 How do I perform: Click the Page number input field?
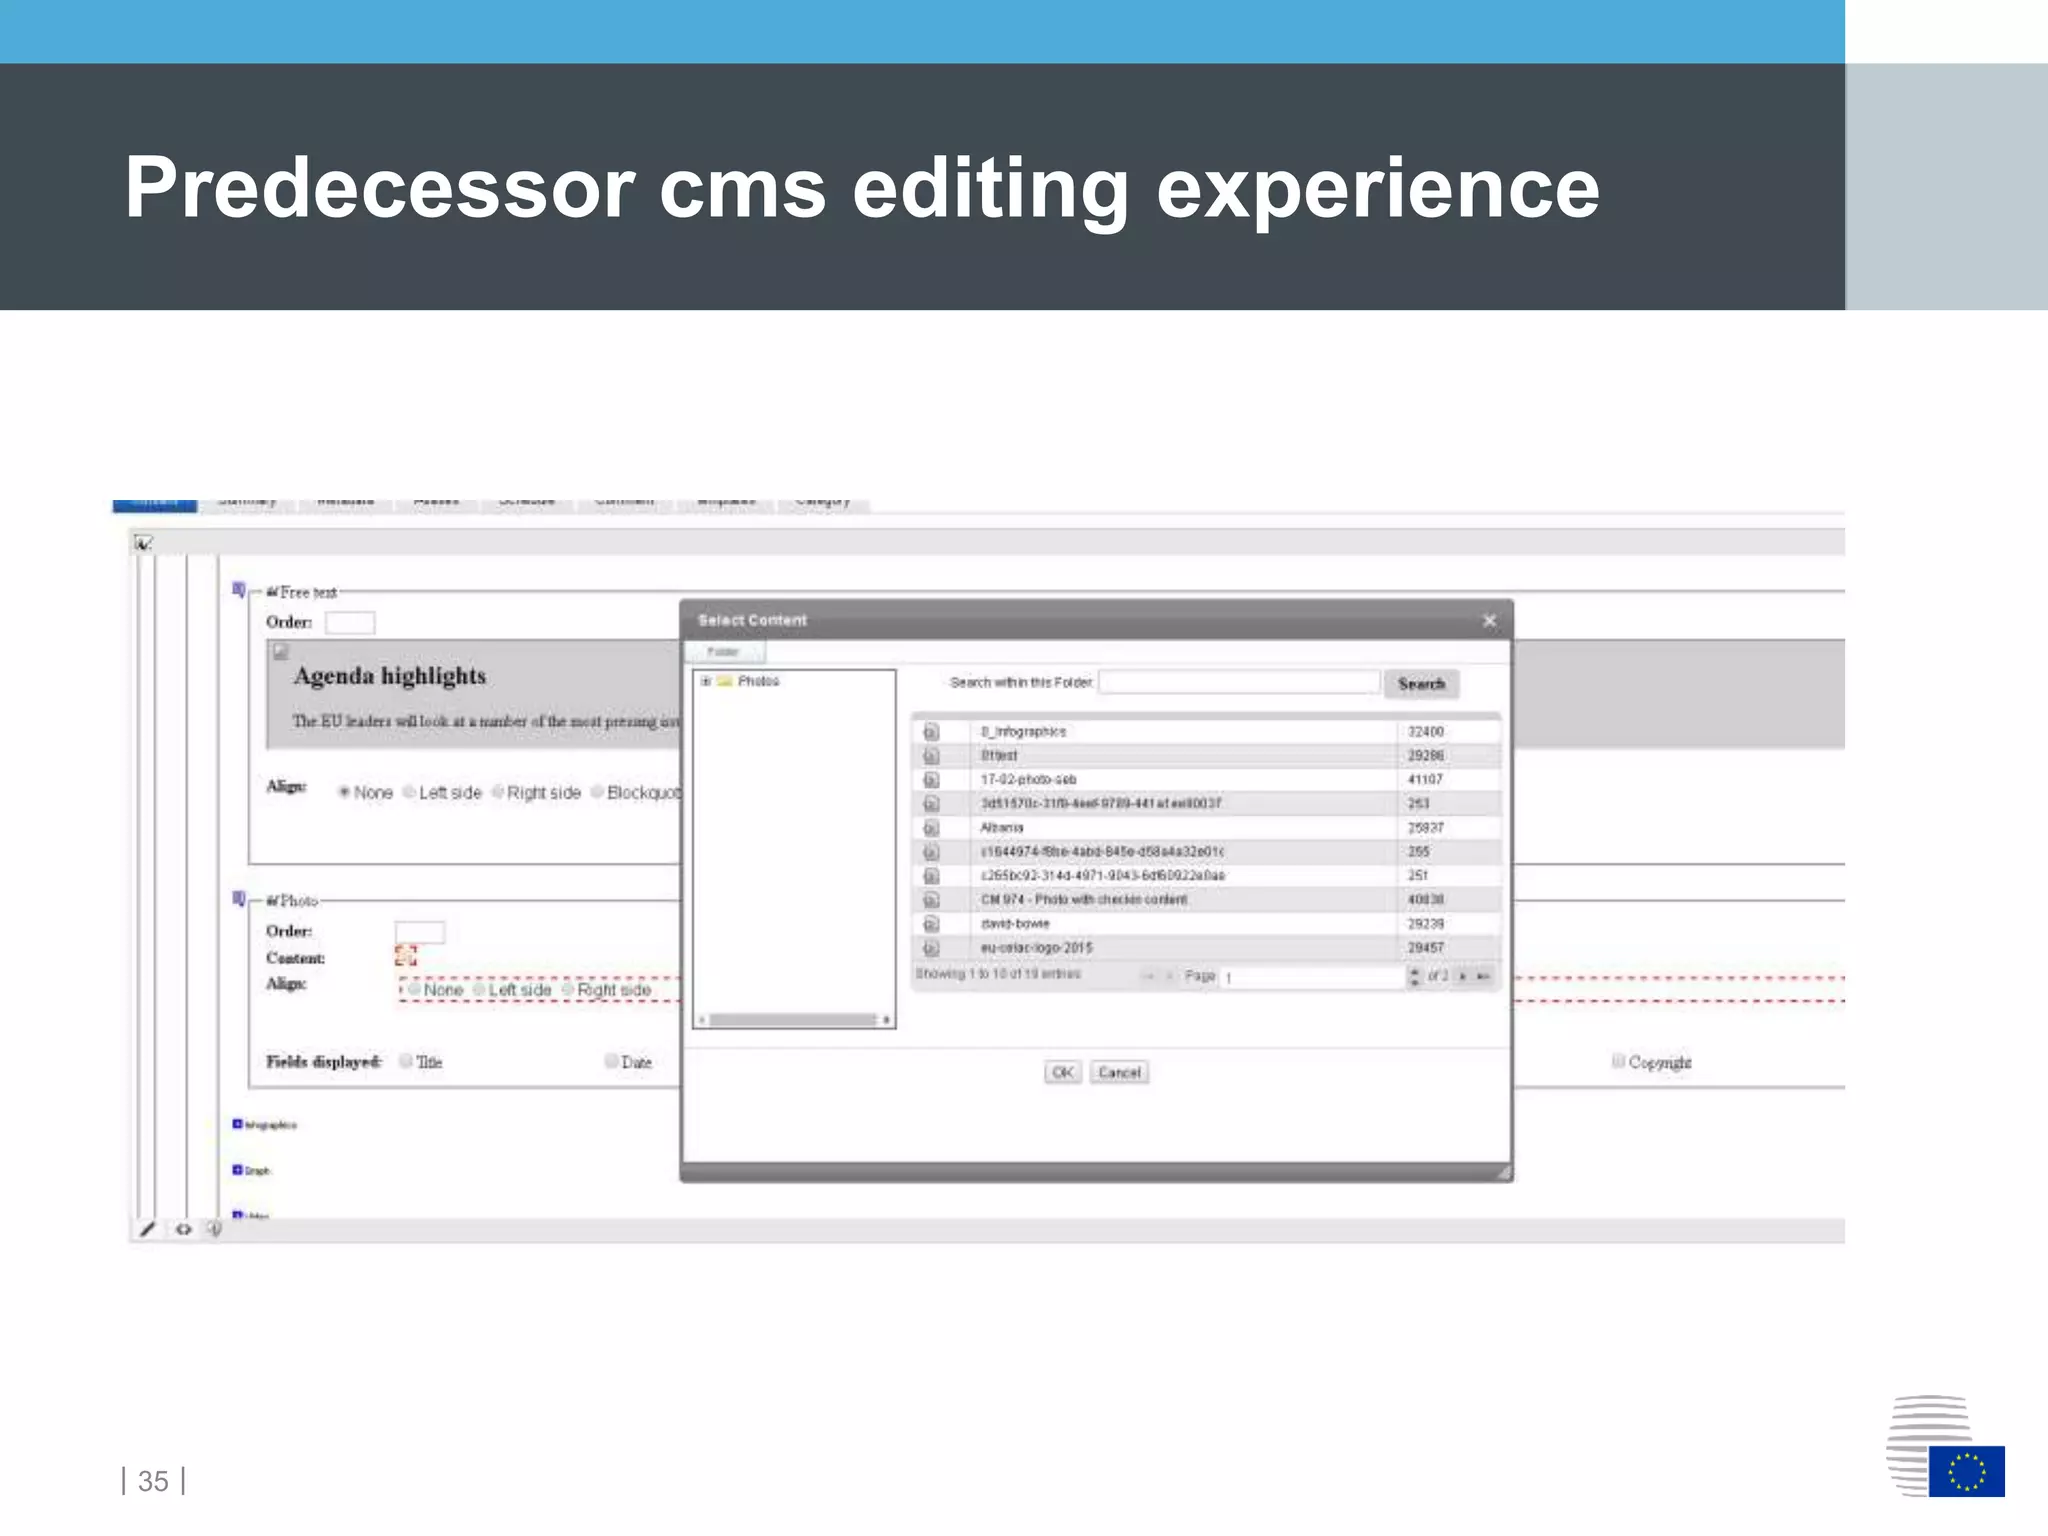point(1313,977)
